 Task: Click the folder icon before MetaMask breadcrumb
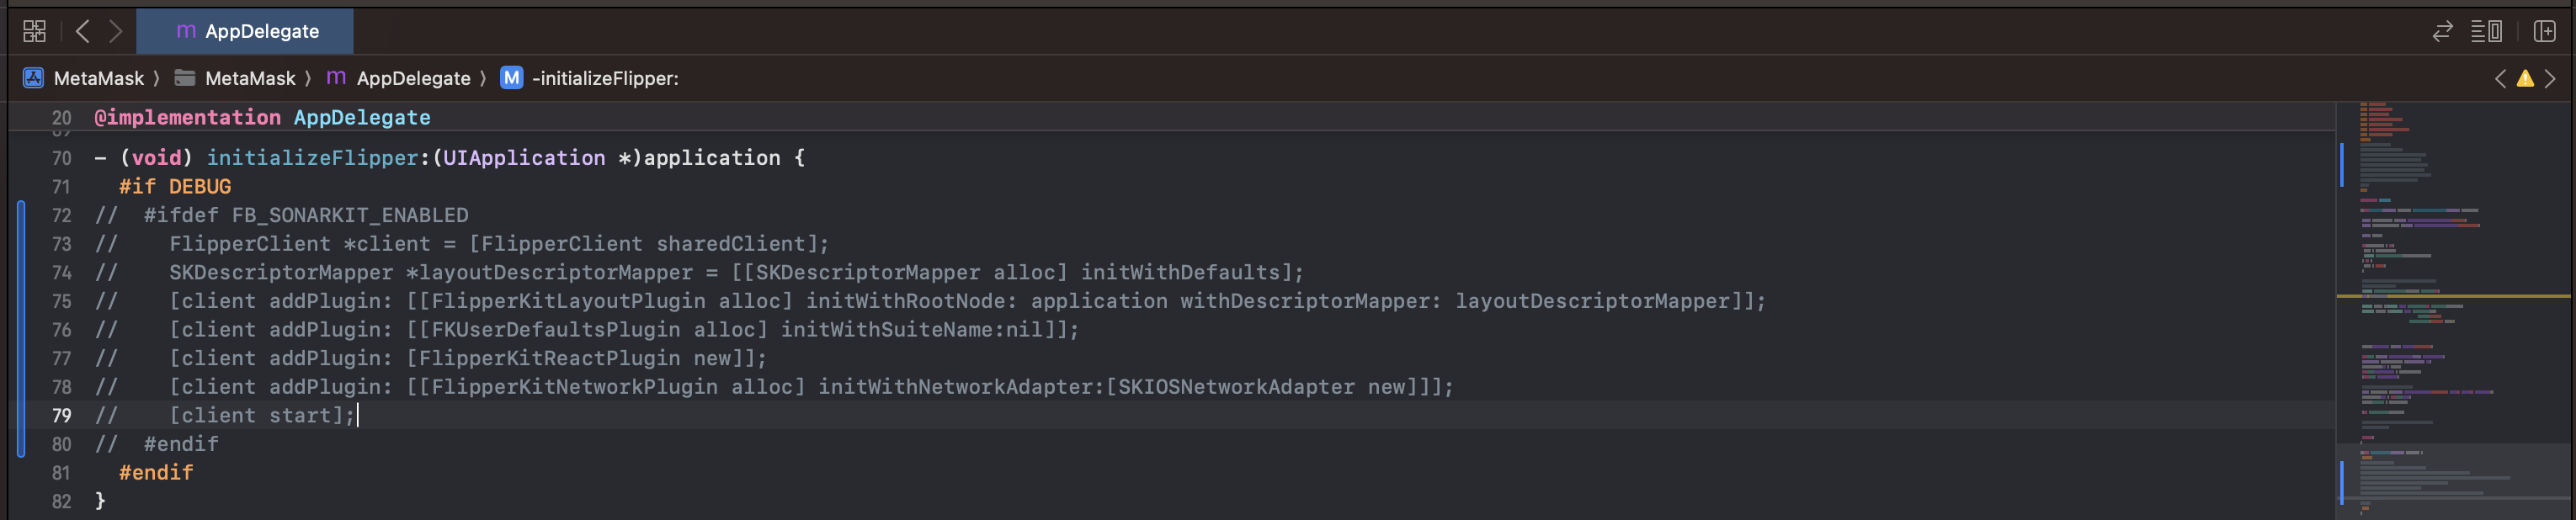(x=183, y=77)
